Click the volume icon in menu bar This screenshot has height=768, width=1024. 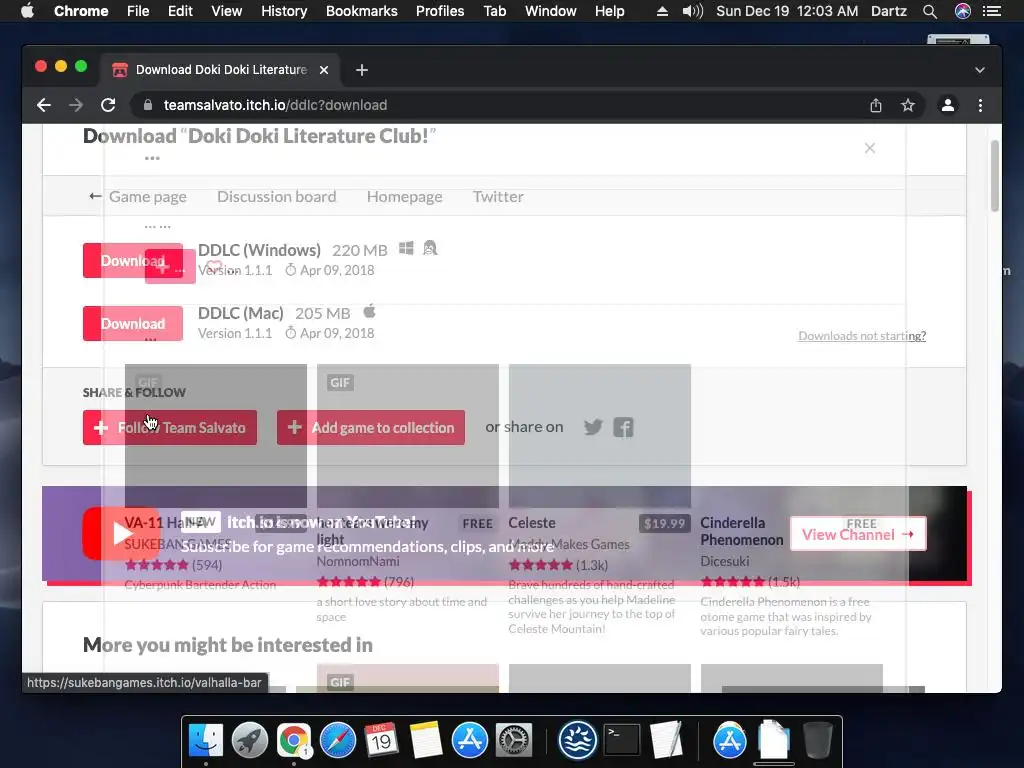click(692, 11)
